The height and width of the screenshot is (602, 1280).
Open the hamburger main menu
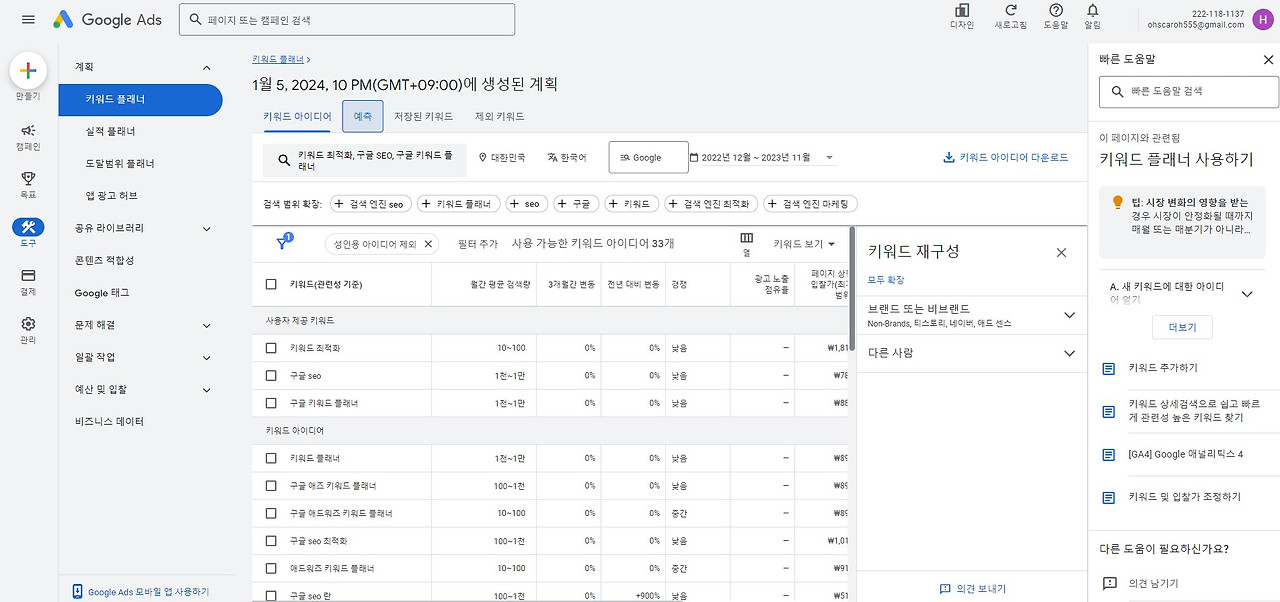pos(28,19)
